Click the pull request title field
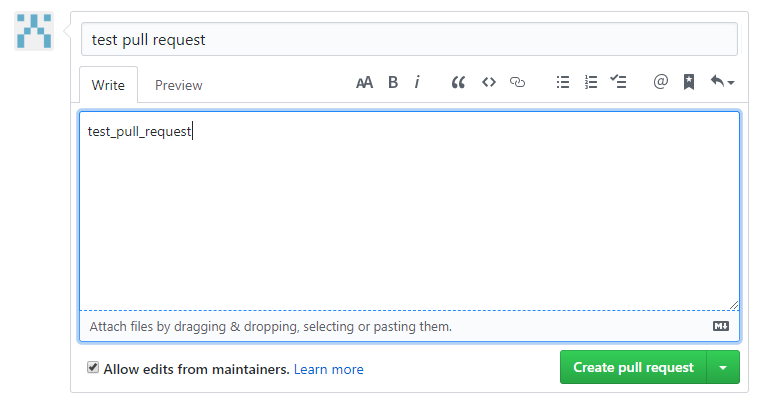This screenshot has width=767, height=410. 409,39
